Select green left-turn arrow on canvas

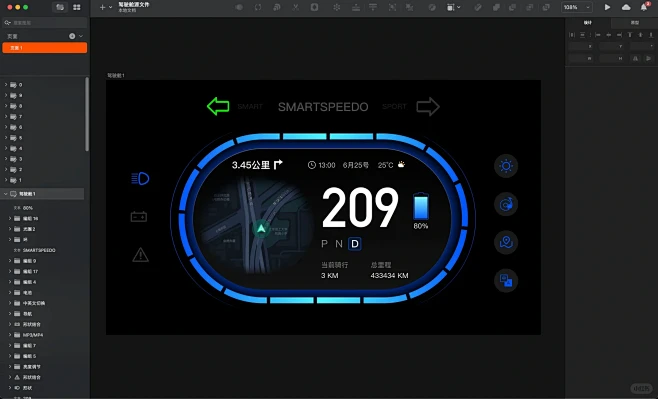pyautogui.click(x=218, y=107)
